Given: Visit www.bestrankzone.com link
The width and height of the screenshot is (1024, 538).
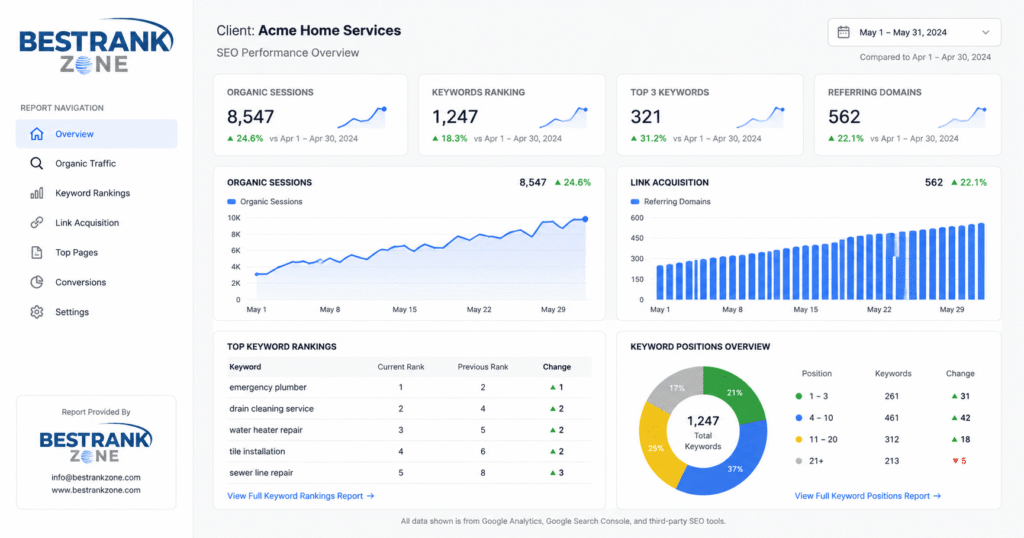Looking at the screenshot, I should click(96, 490).
